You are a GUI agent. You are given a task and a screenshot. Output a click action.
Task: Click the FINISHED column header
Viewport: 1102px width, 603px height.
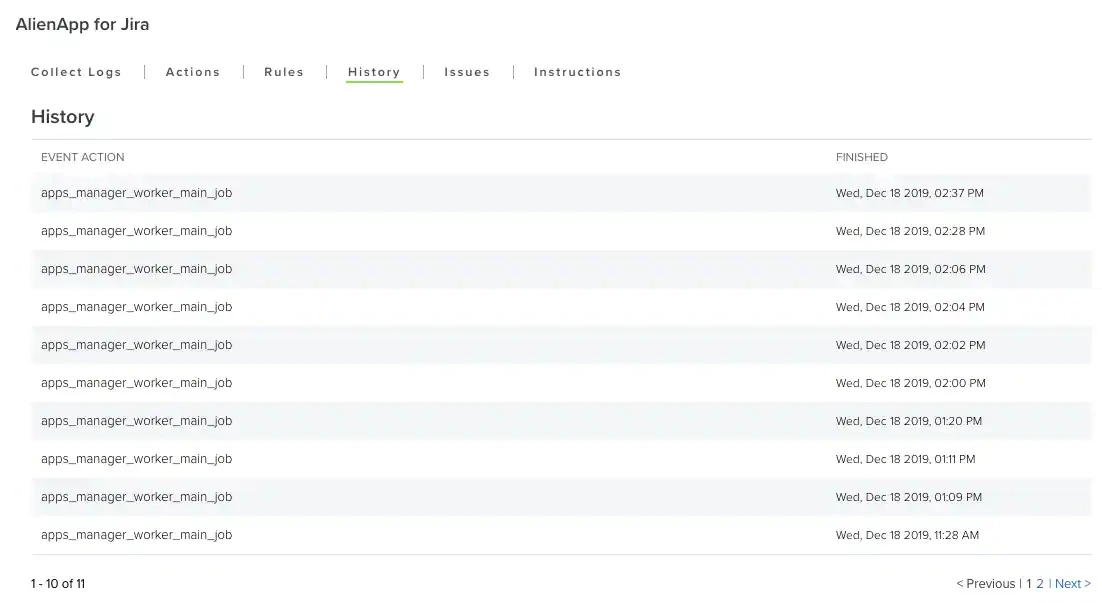click(x=862, y=157)
